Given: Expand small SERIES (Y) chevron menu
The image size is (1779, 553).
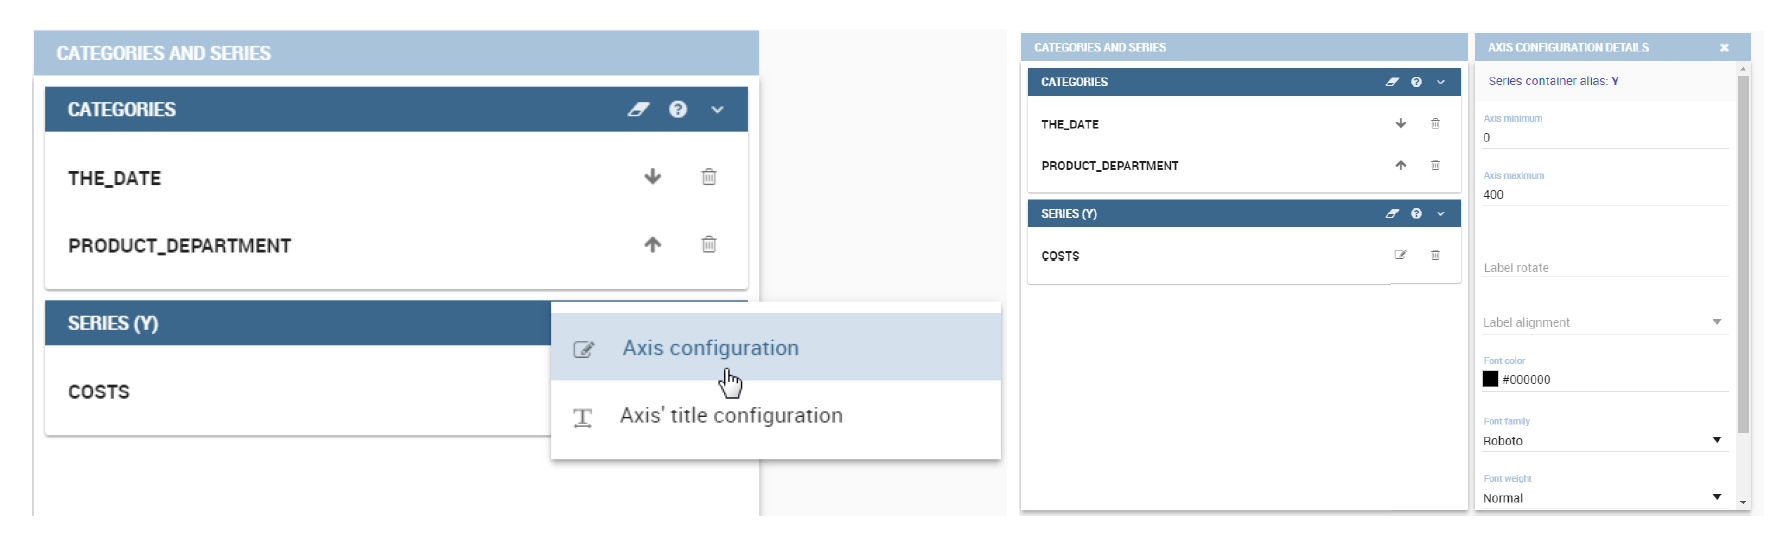Looking at the screenshot, I should [1441, 213].
